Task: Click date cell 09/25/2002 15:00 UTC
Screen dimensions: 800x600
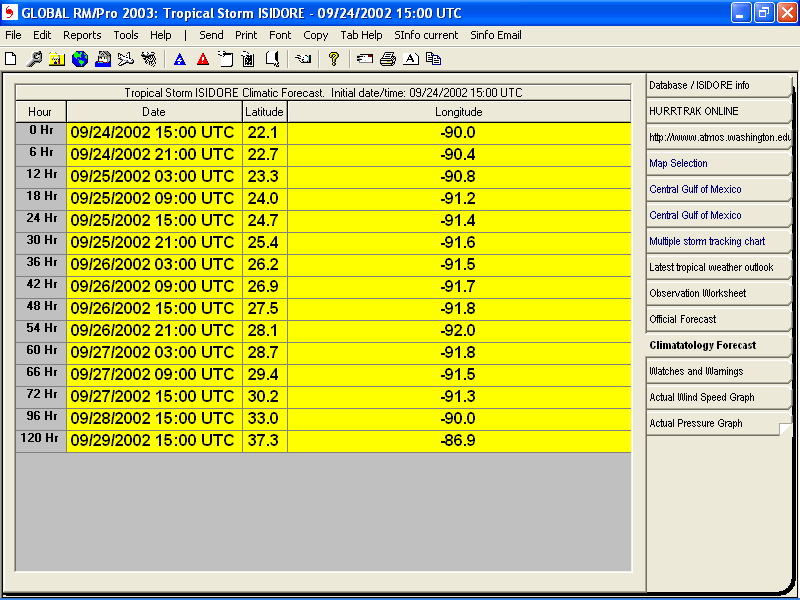Action: pos(154,221)
